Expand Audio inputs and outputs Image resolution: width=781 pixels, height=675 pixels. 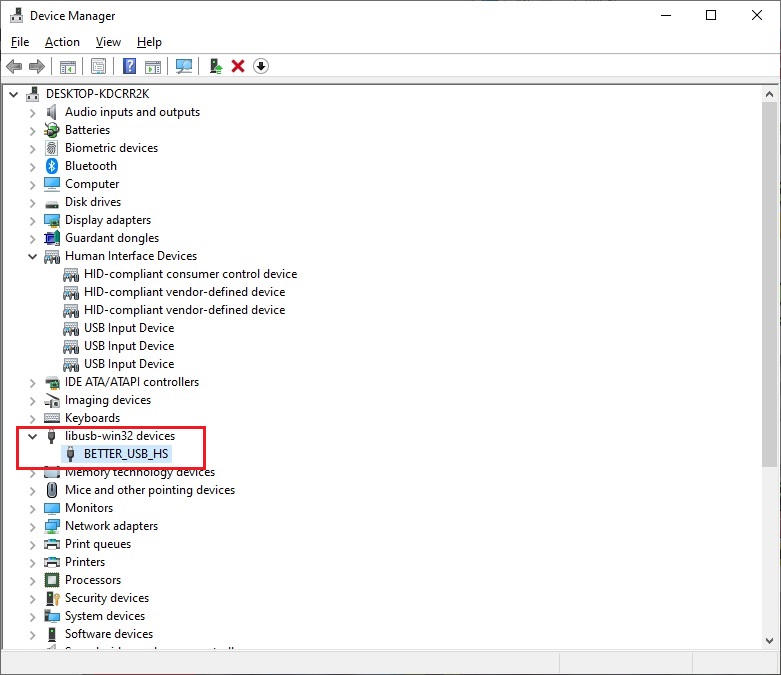pos(32,113)
